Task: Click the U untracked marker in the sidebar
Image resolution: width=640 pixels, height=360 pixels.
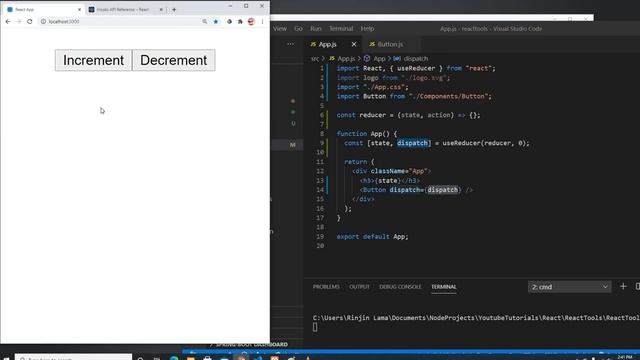Action: coord(293,123)
